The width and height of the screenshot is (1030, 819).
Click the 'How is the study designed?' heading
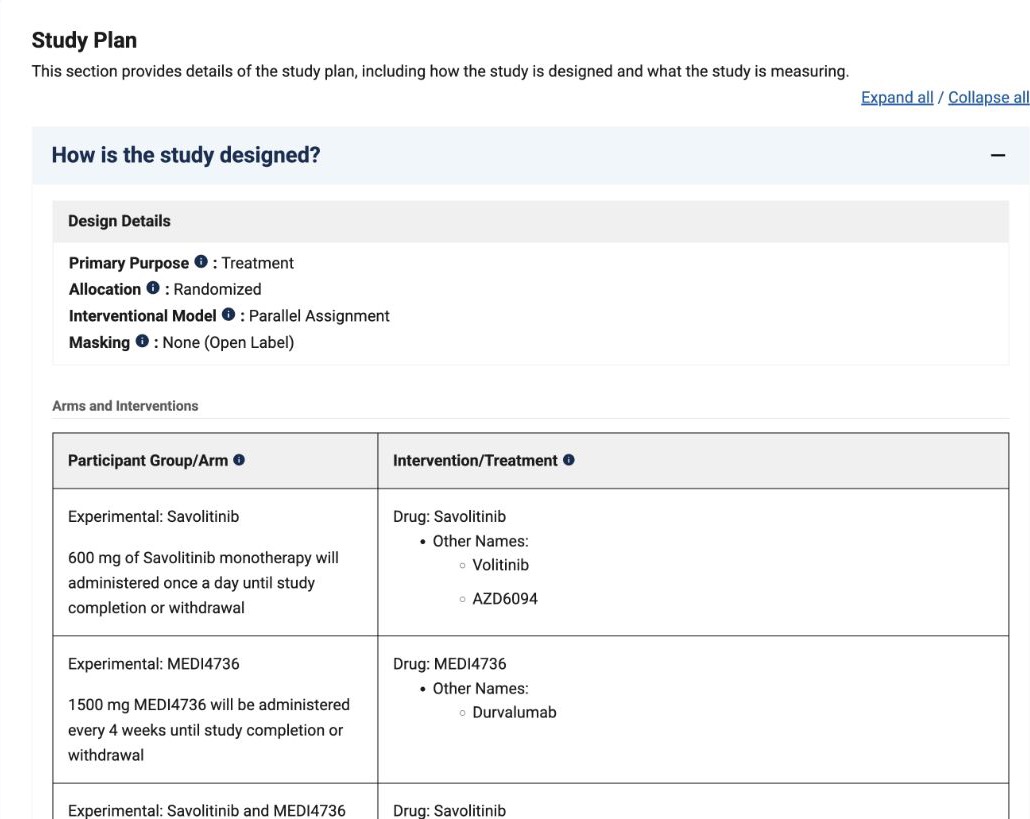(186, 155)
